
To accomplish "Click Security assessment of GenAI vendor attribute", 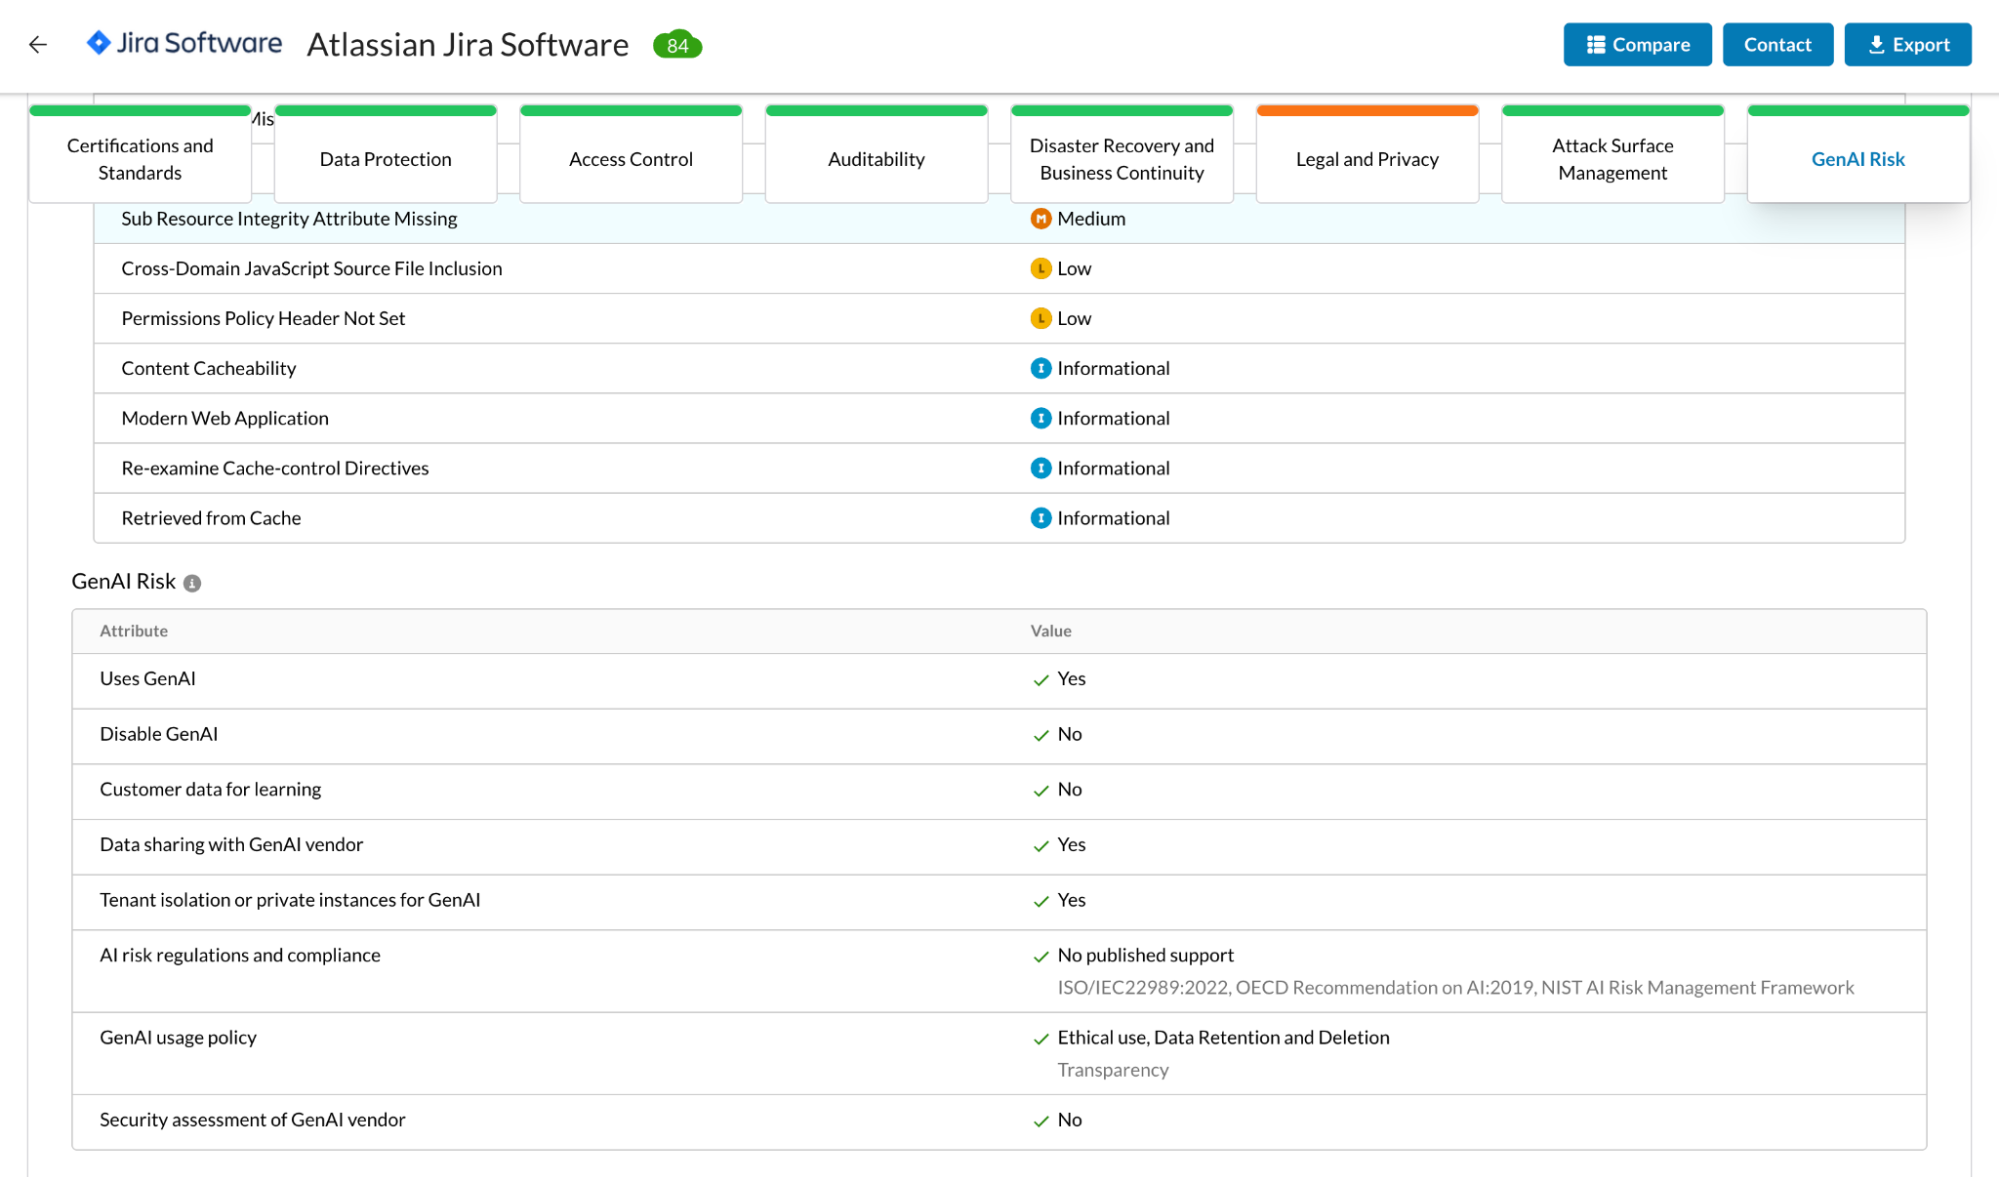I will click(x=253, y=1121).
